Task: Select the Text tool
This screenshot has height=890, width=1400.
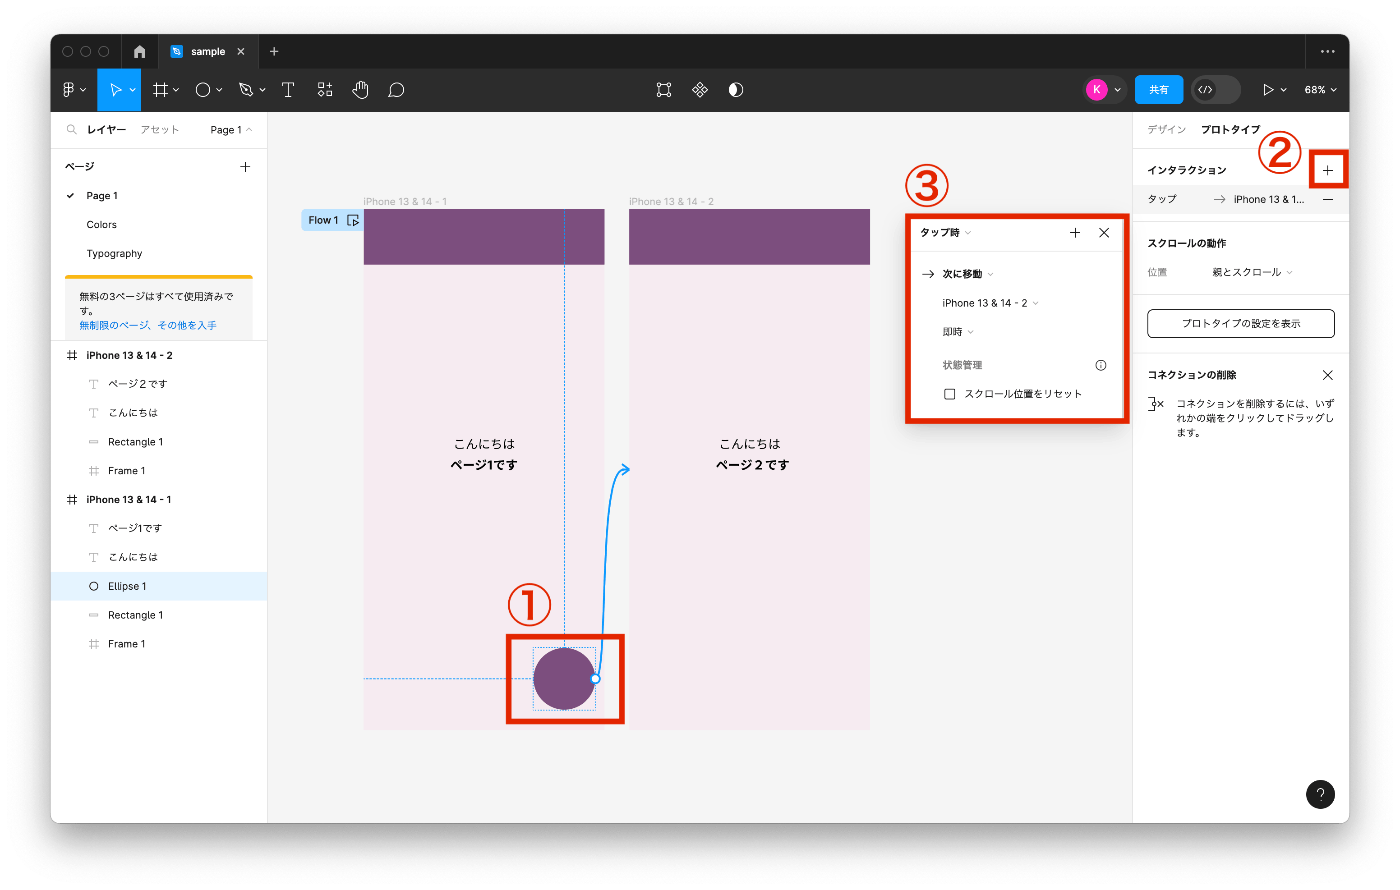Action: pyautogui.click(x=288, y=90)
